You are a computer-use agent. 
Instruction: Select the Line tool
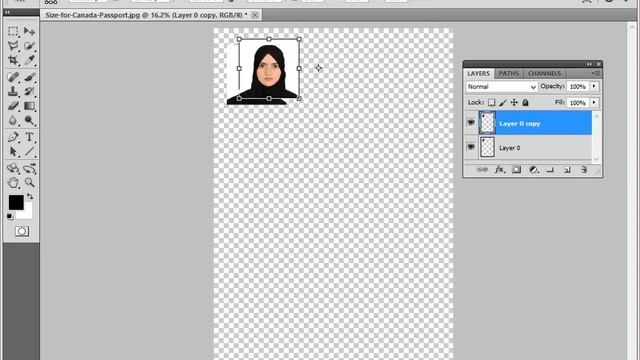tap(29, 151)
